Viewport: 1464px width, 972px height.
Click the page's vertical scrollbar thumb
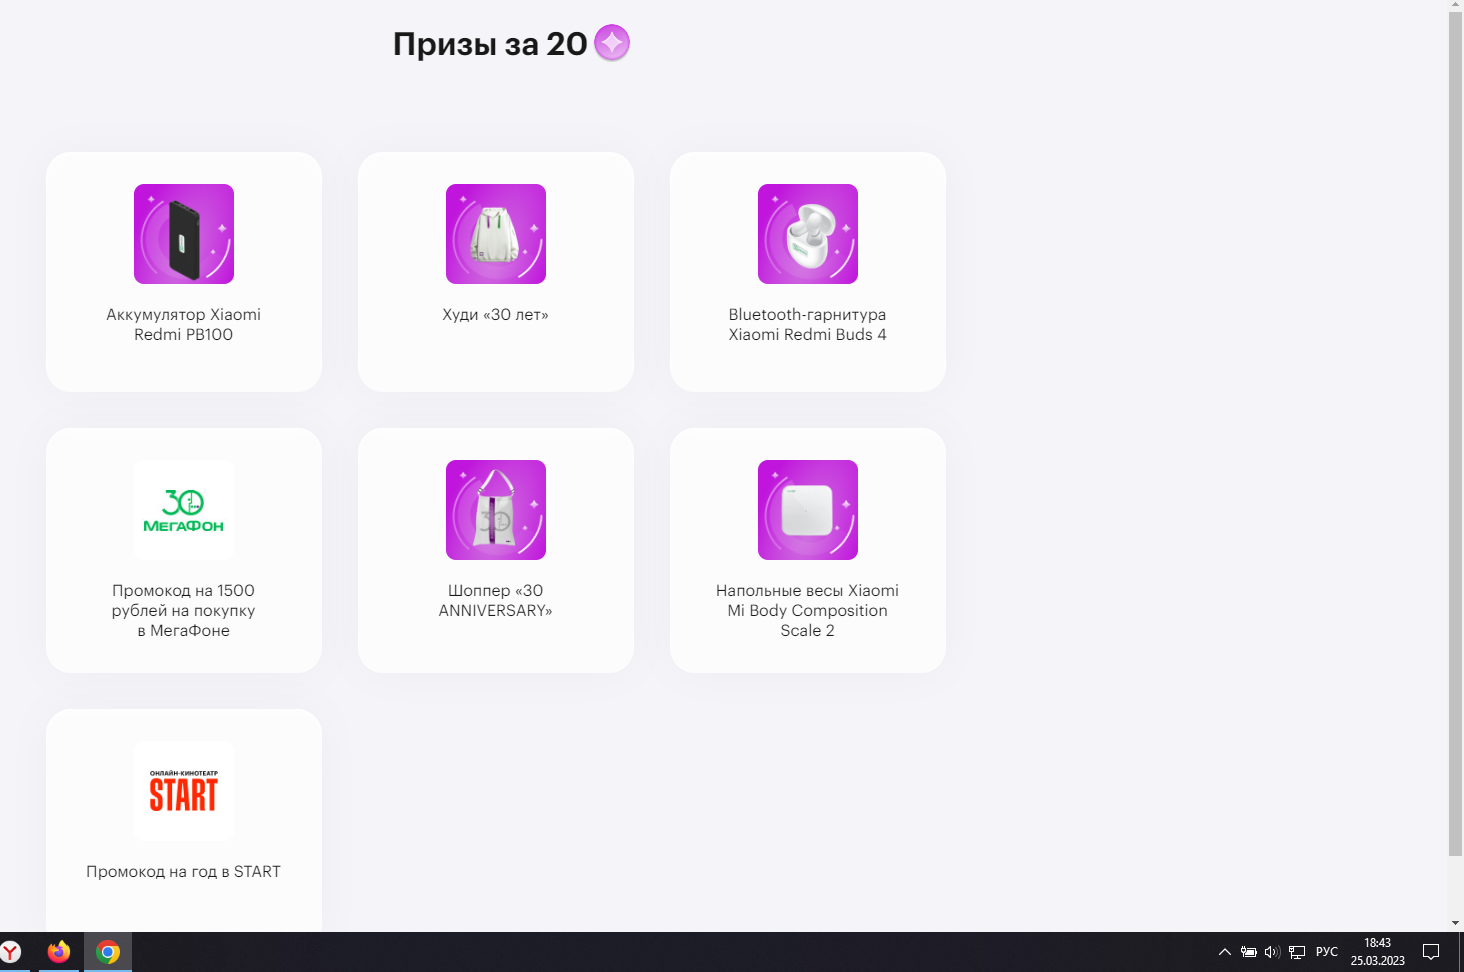pos(1456,435)
